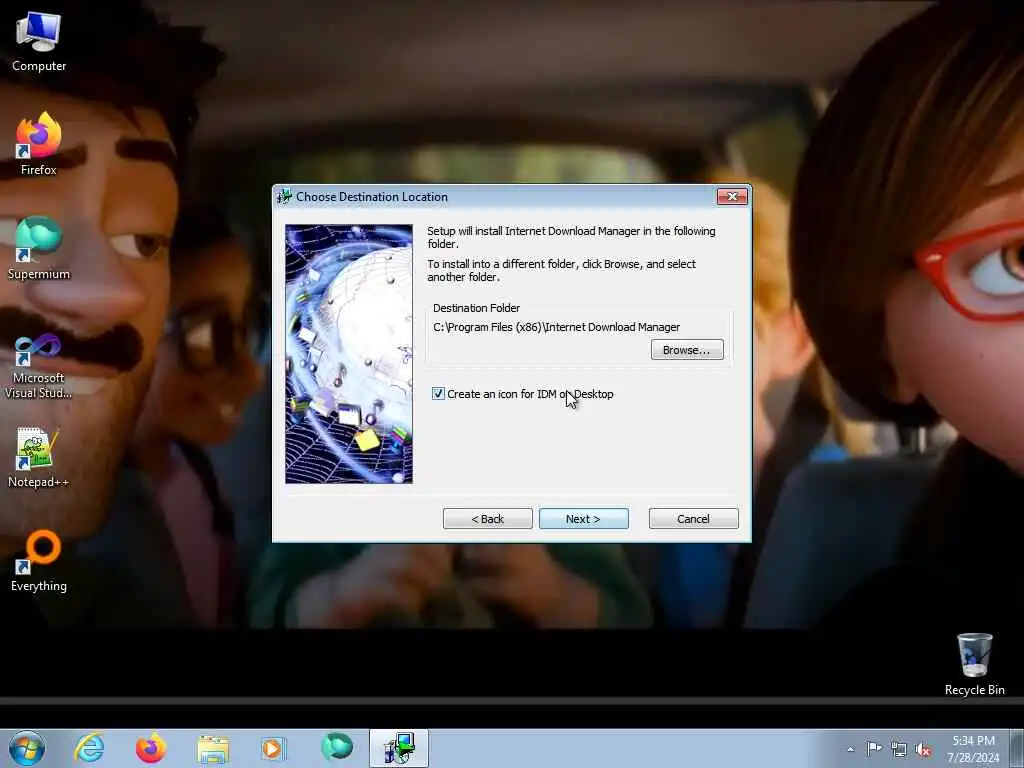Viewport: 1024px width, 768px height.
Task: Uncheck Create an icon for IDM on Desktop
Action: tap(438, 394)
